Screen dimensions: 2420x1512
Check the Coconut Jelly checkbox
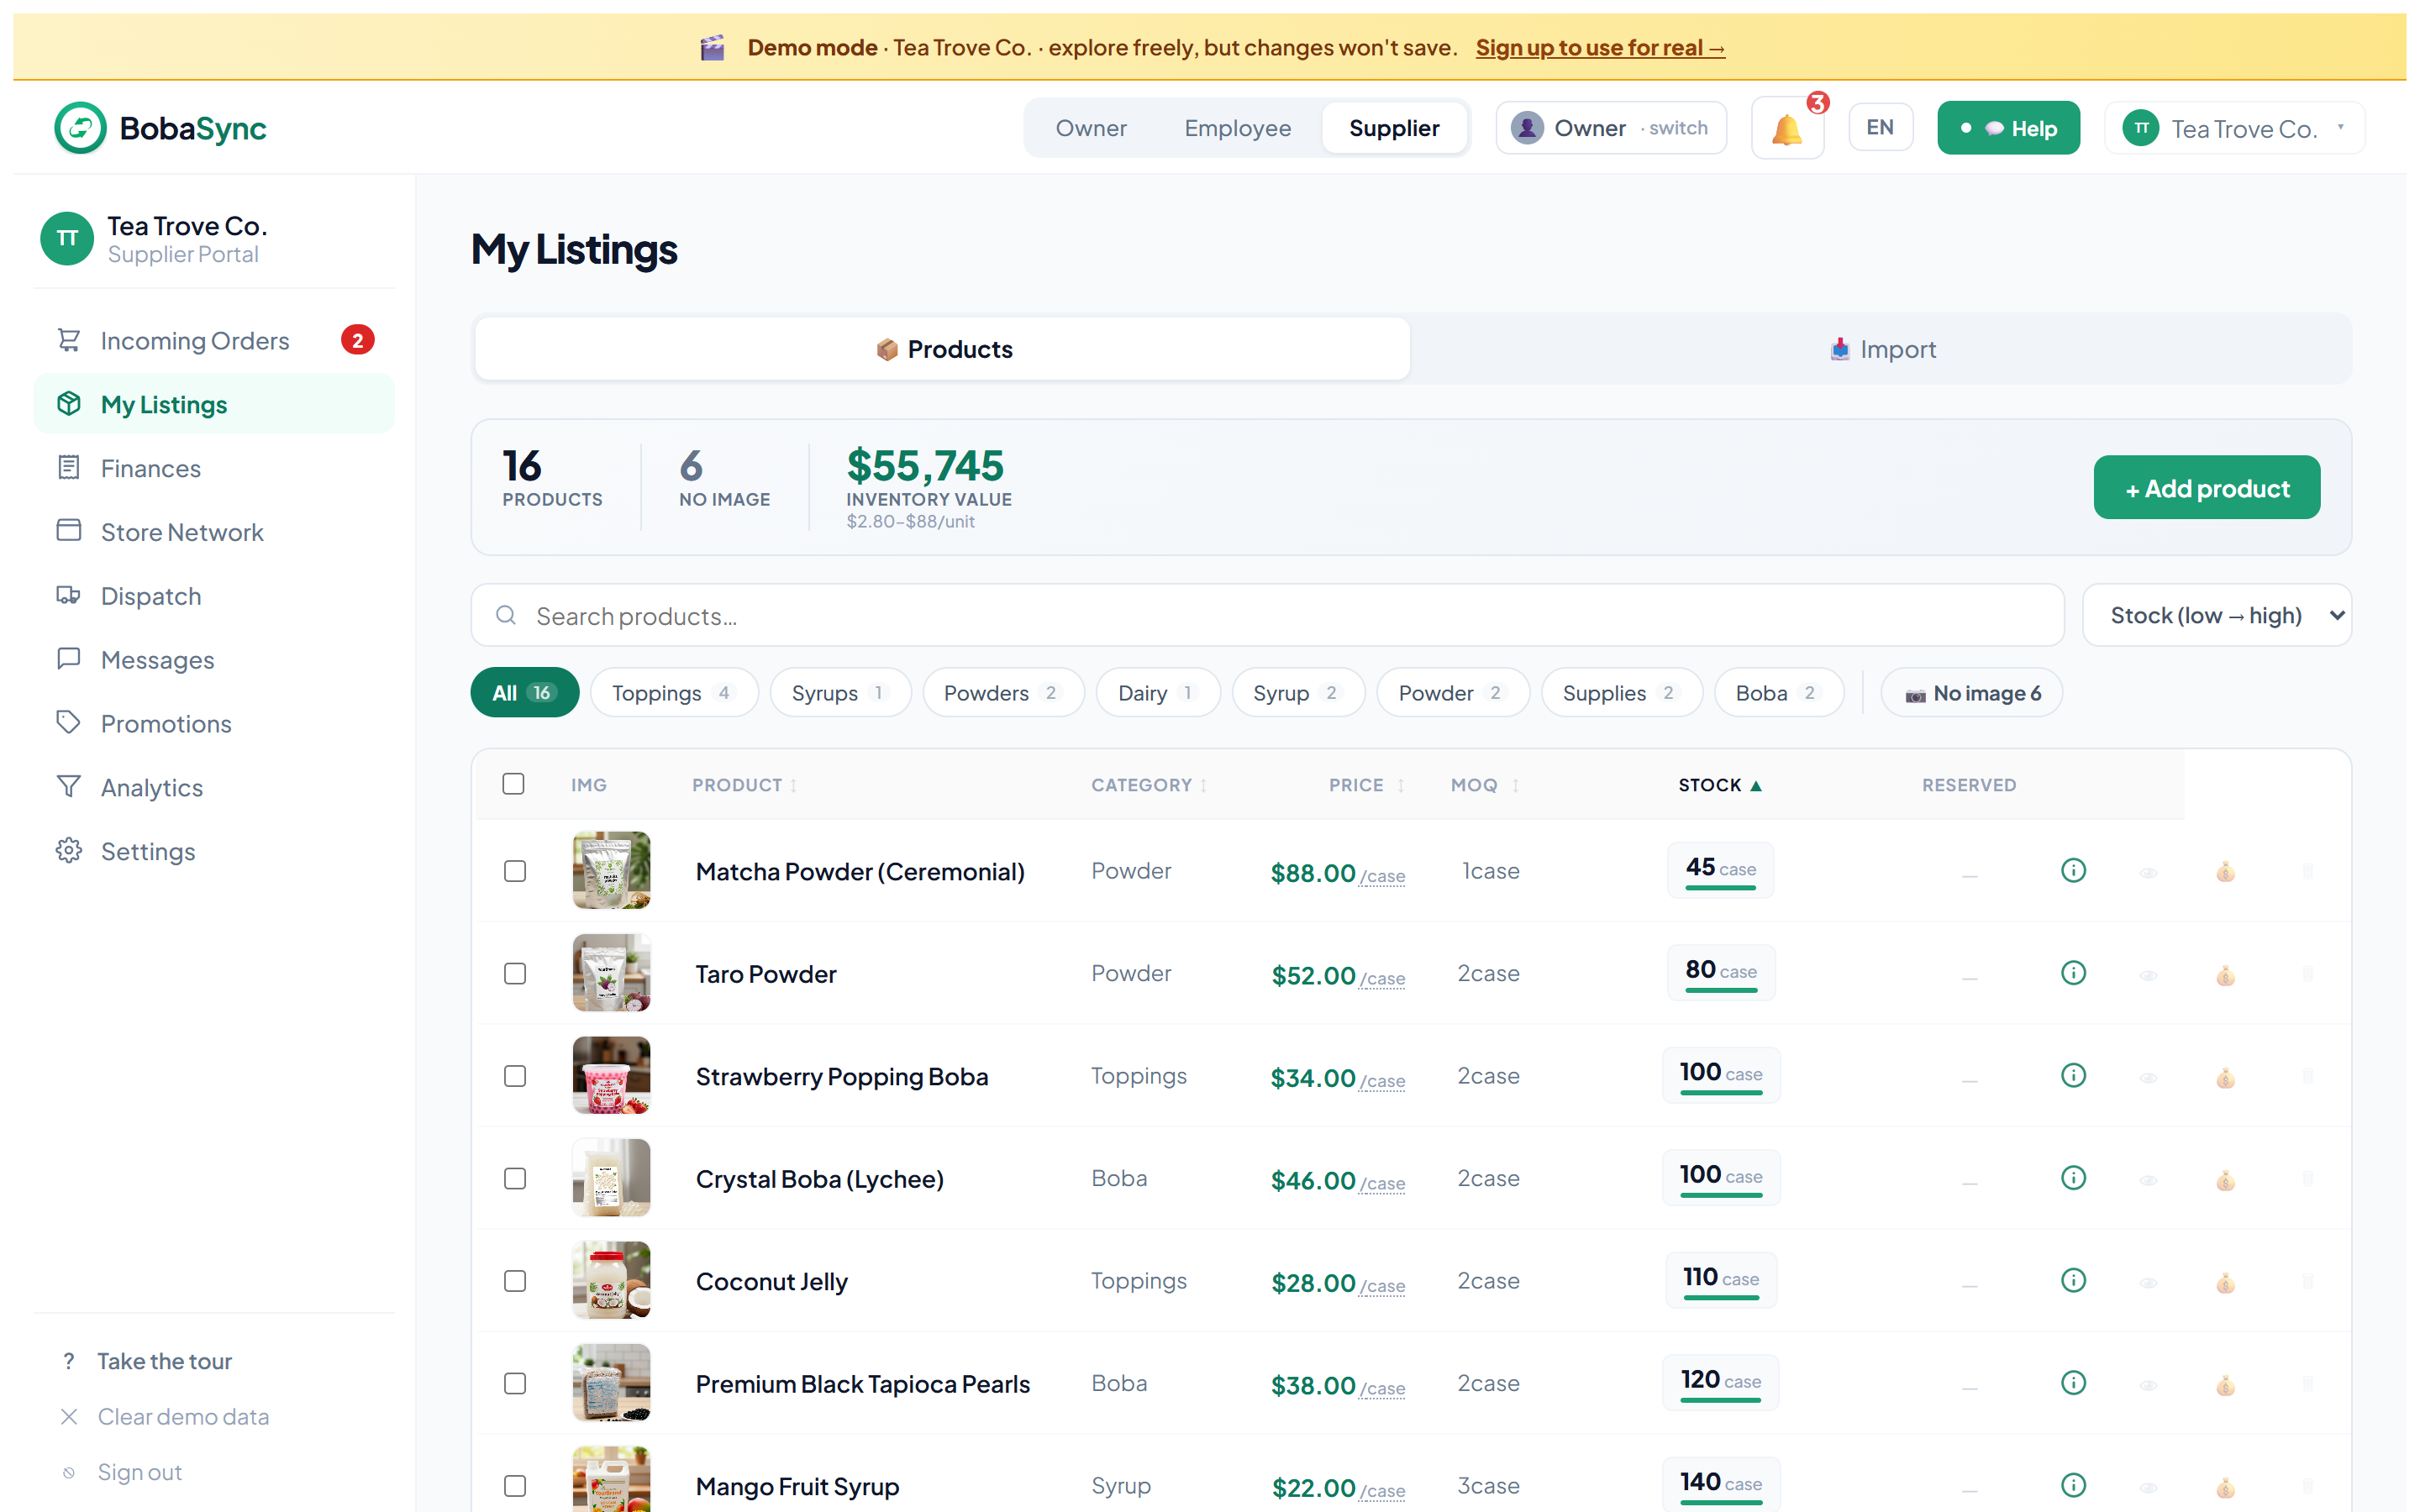pos(515,1281)
